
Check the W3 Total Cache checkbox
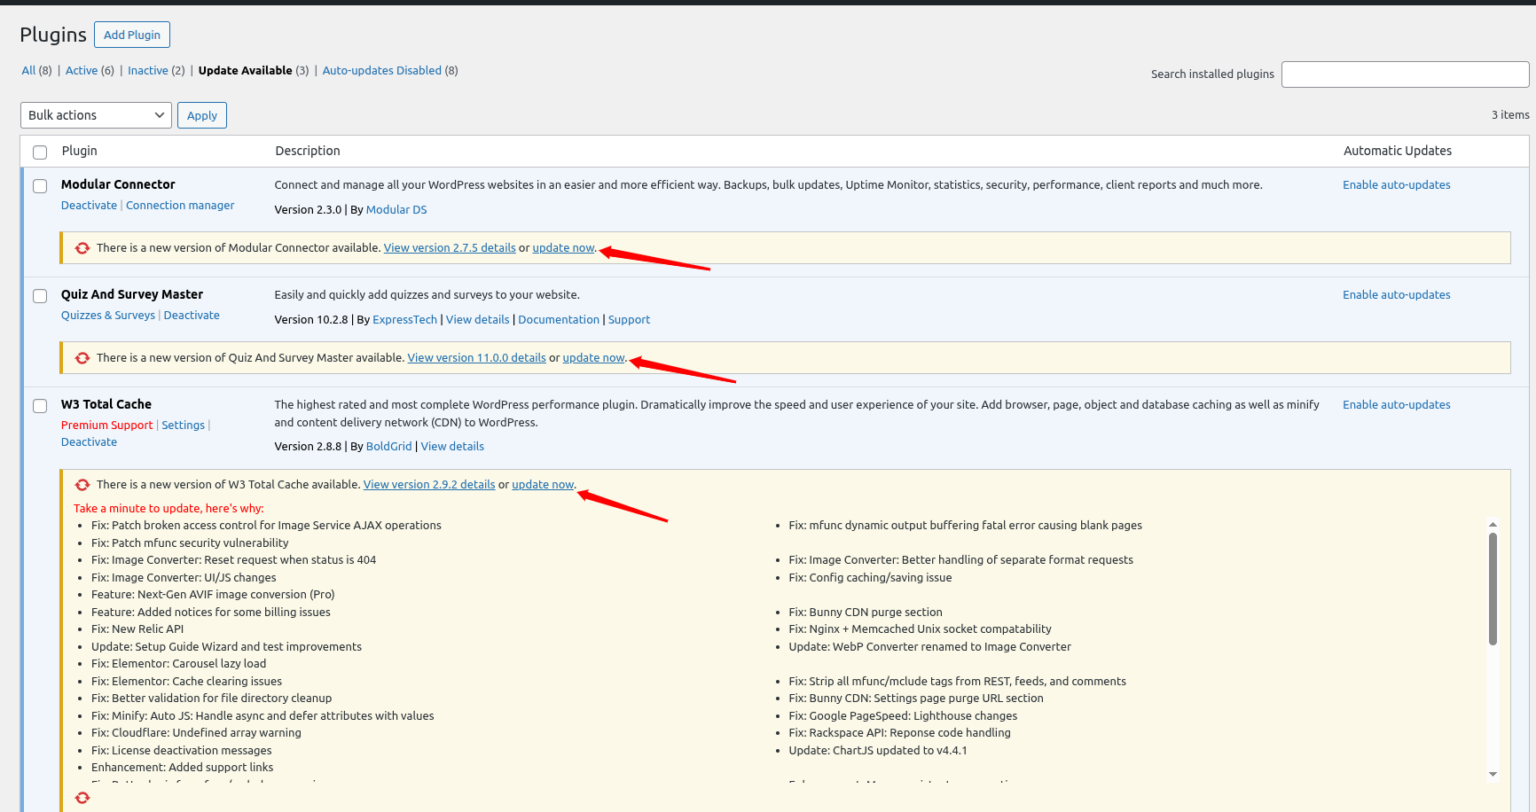[40, 406]
